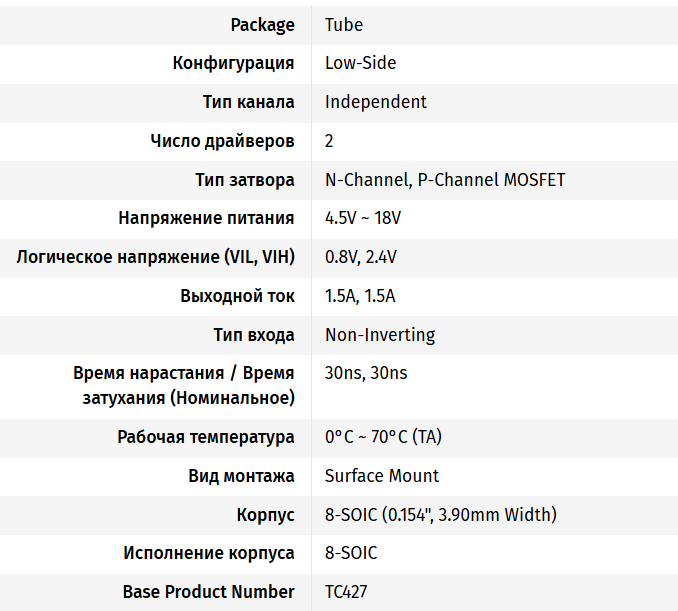Click the "Логическое напряжение (VIL, VIH)" label

tap(155, 257)
